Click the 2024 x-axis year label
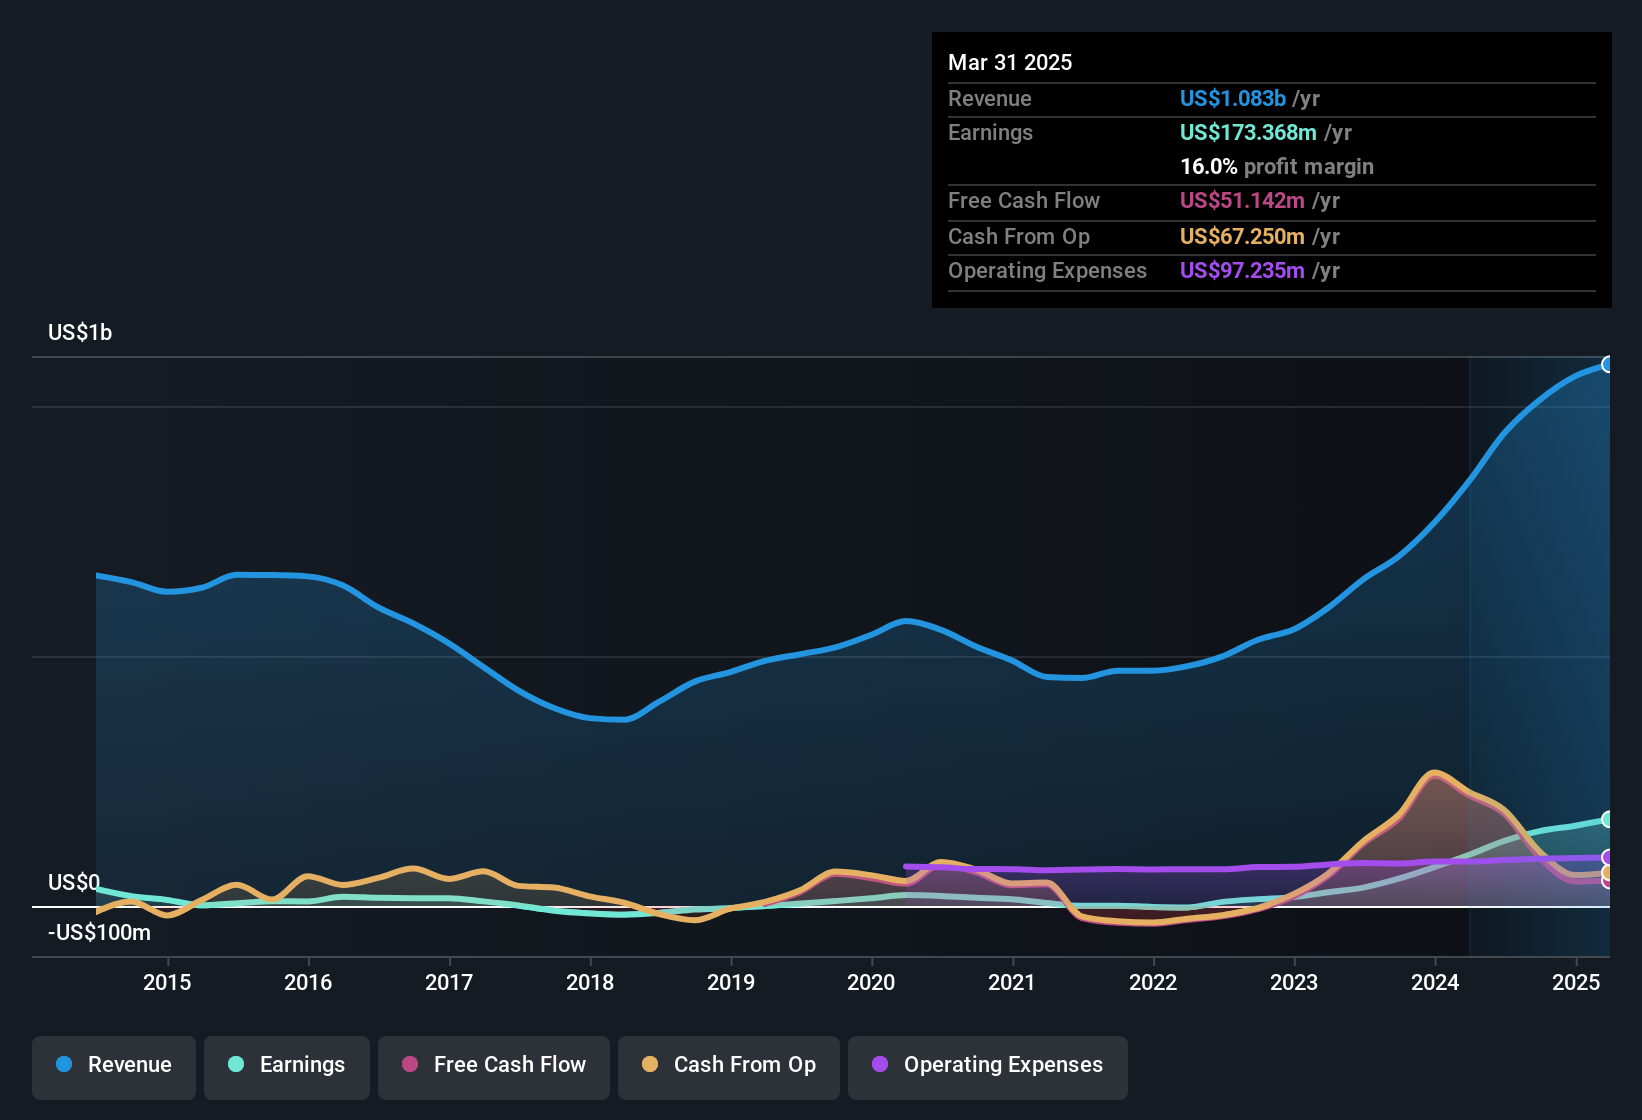Viewport: 1642px width, 1120px height. coord(1435,982)
